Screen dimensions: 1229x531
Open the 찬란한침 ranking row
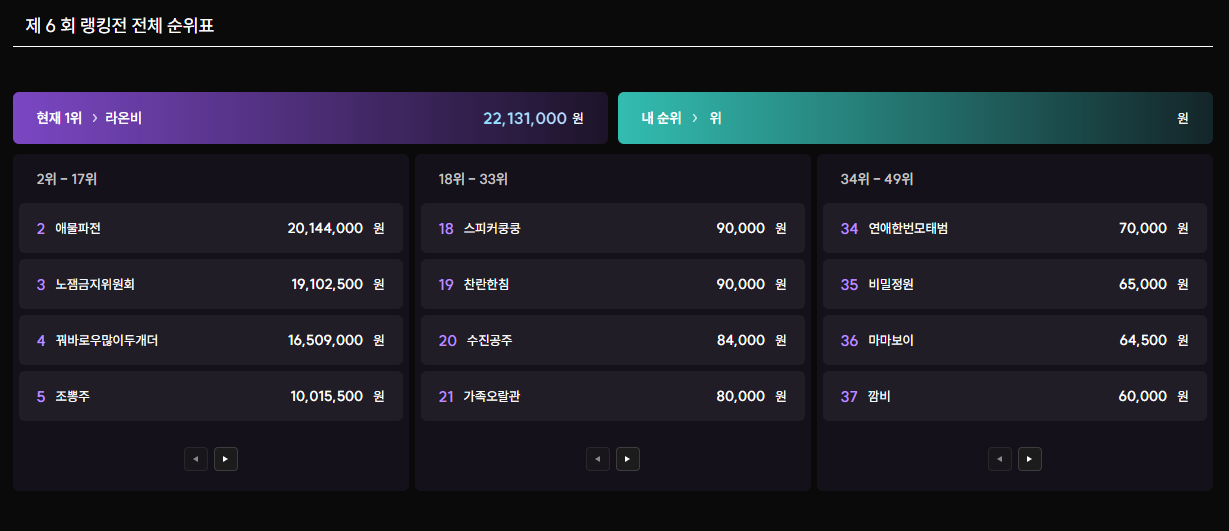point(612,284)
